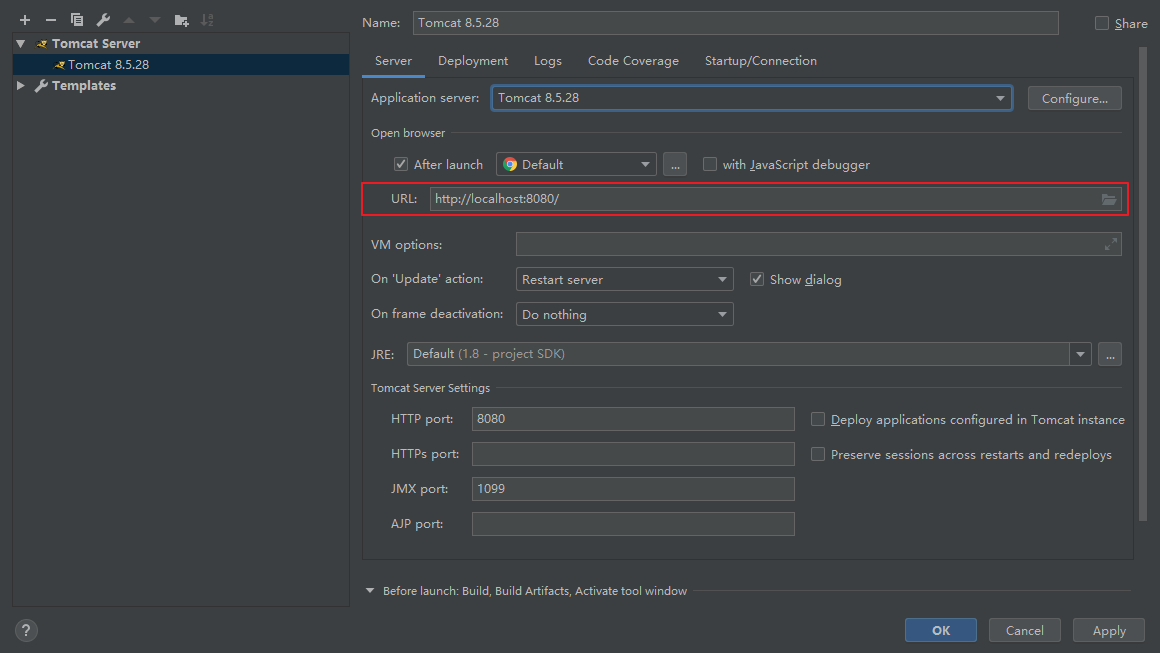Open the Application server dropdown

click(x=751, y=98)
